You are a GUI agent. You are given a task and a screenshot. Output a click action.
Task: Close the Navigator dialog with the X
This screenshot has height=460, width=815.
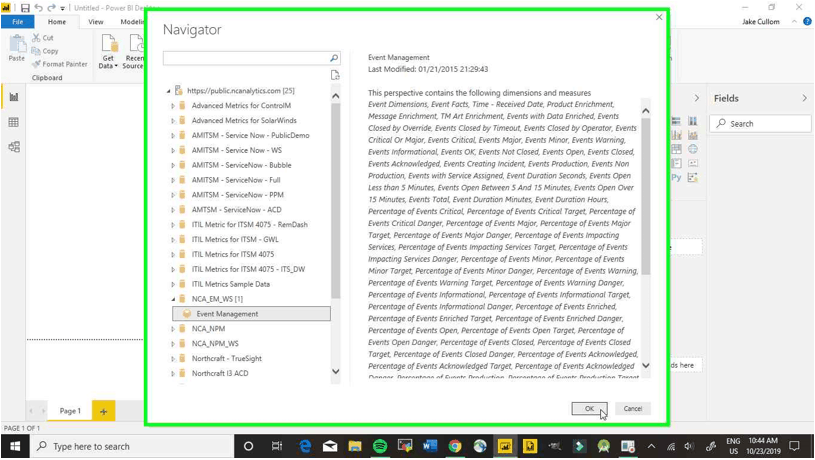659,17
